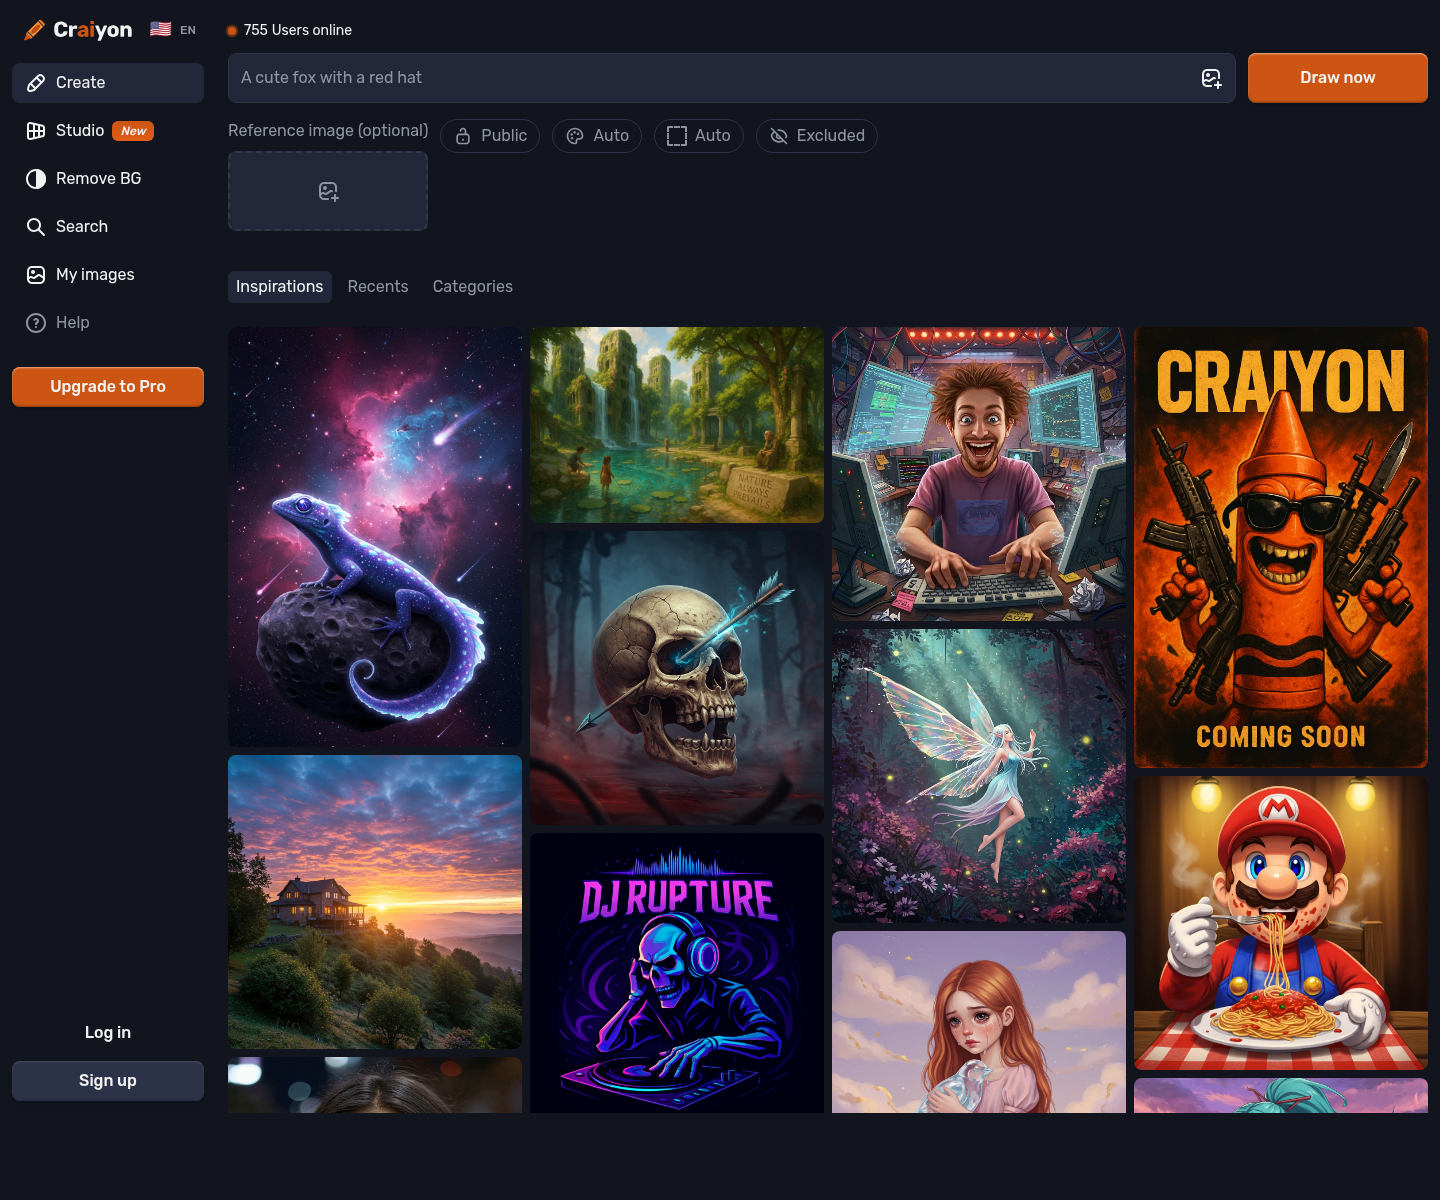Toggle the Public visibility lock option
The image size is (1440, 1200).
[x=490, y=136]
